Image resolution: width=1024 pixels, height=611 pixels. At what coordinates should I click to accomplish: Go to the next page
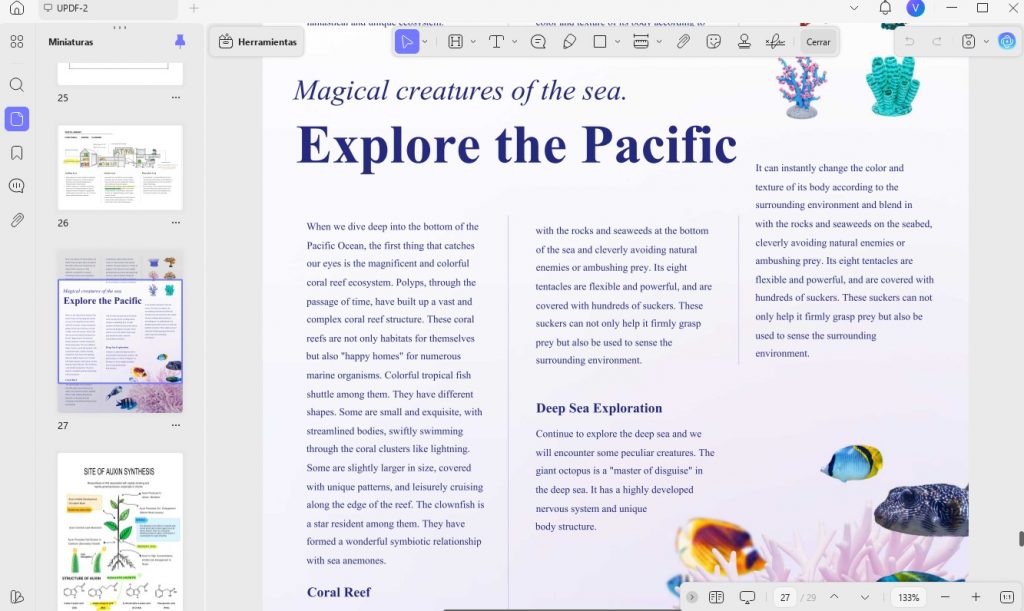click(x=865, y=597)
